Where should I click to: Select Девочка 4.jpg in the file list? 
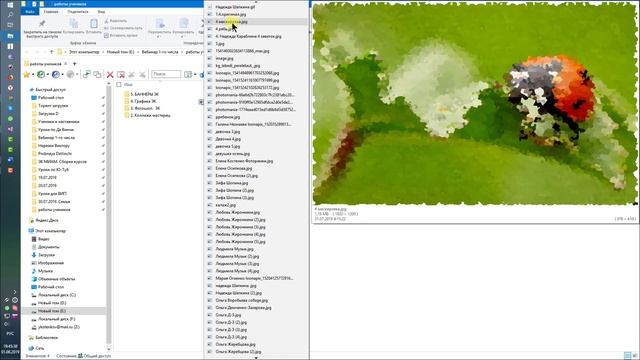pyautogui.click(x=228, y=139)
